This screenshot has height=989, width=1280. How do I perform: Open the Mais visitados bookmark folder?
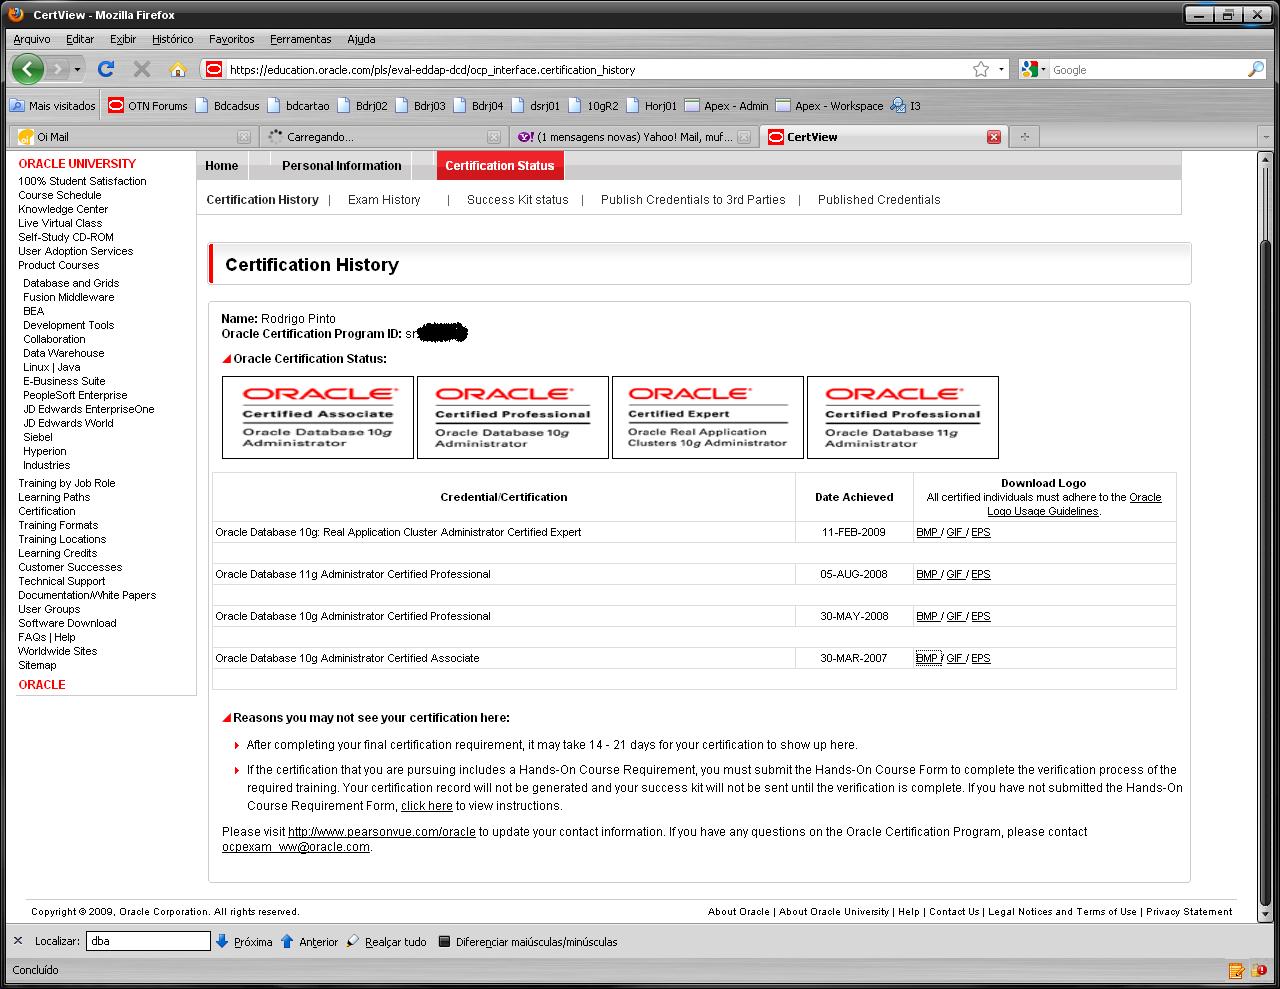coord(53,105)
